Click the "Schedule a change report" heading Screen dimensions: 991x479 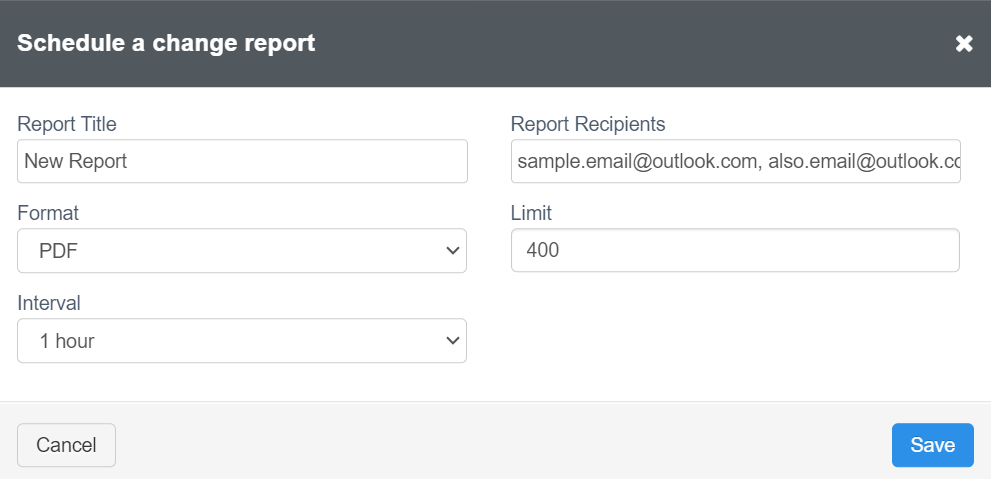coord(166,43)
